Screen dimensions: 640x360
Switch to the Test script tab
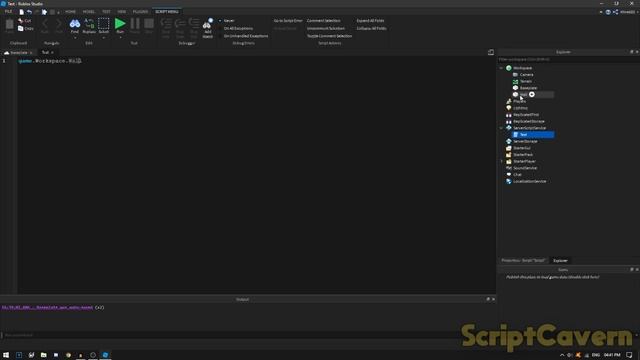[45, 53]
